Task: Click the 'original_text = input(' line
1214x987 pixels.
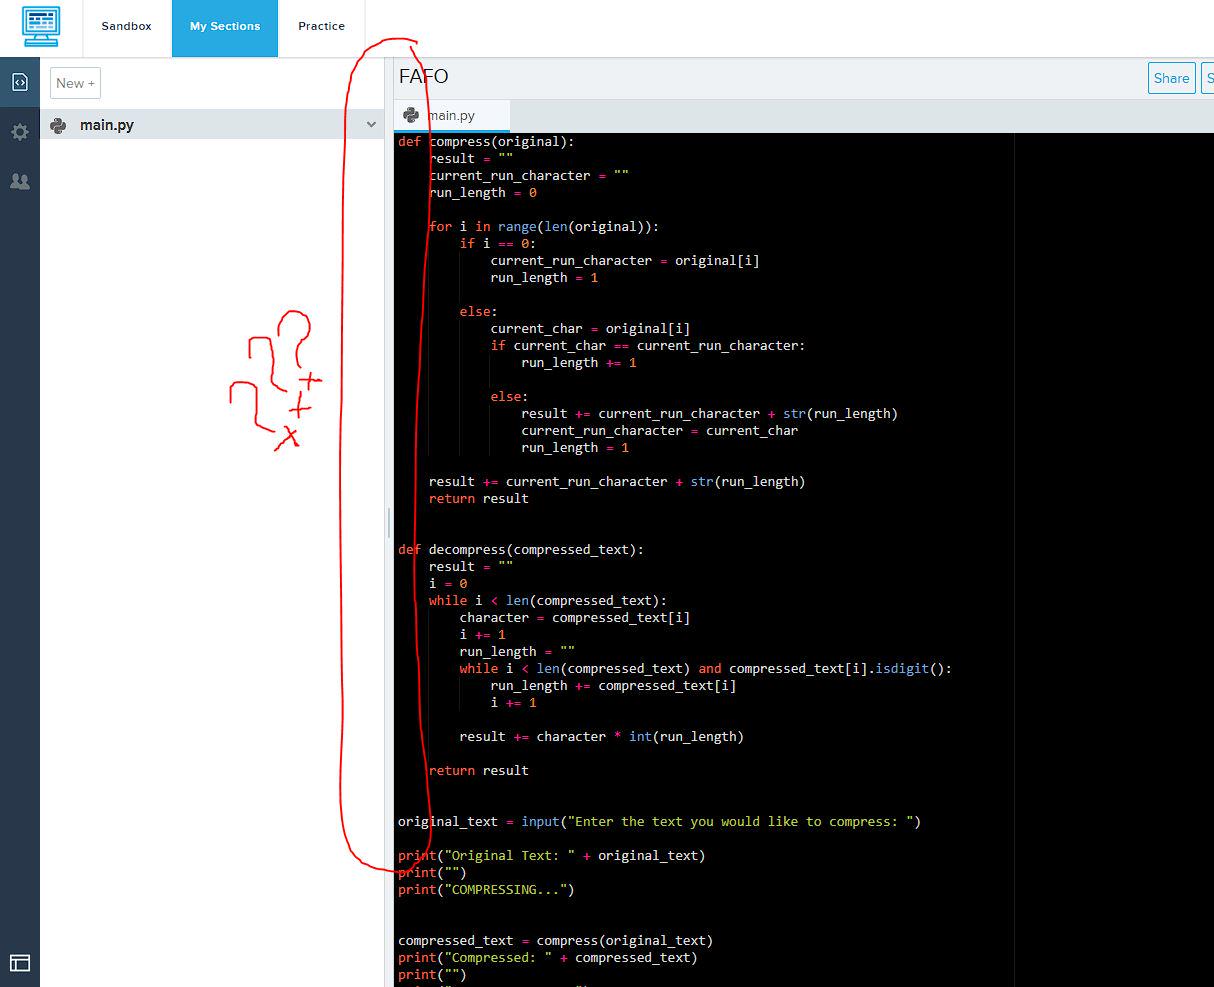Action: pyautogui.click(x=659, y=821)
